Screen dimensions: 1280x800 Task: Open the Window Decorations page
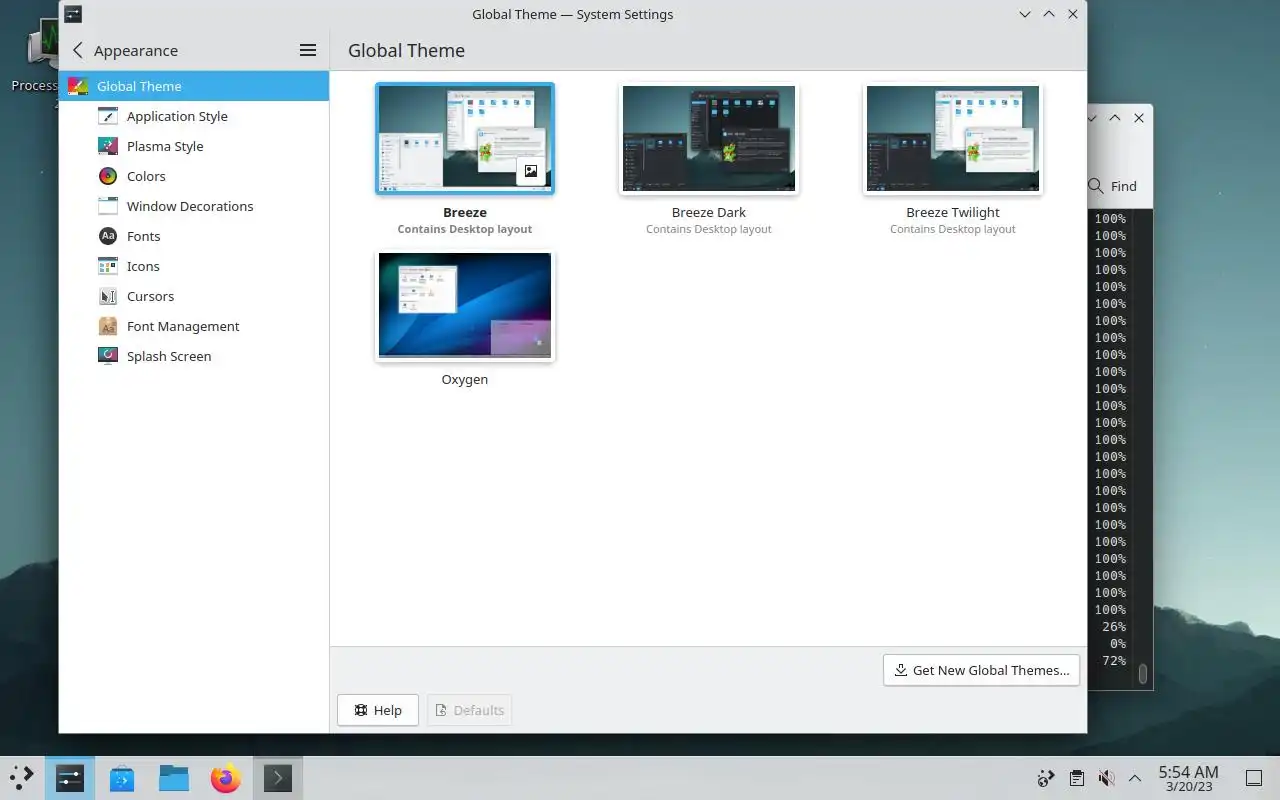click(194, 206)
